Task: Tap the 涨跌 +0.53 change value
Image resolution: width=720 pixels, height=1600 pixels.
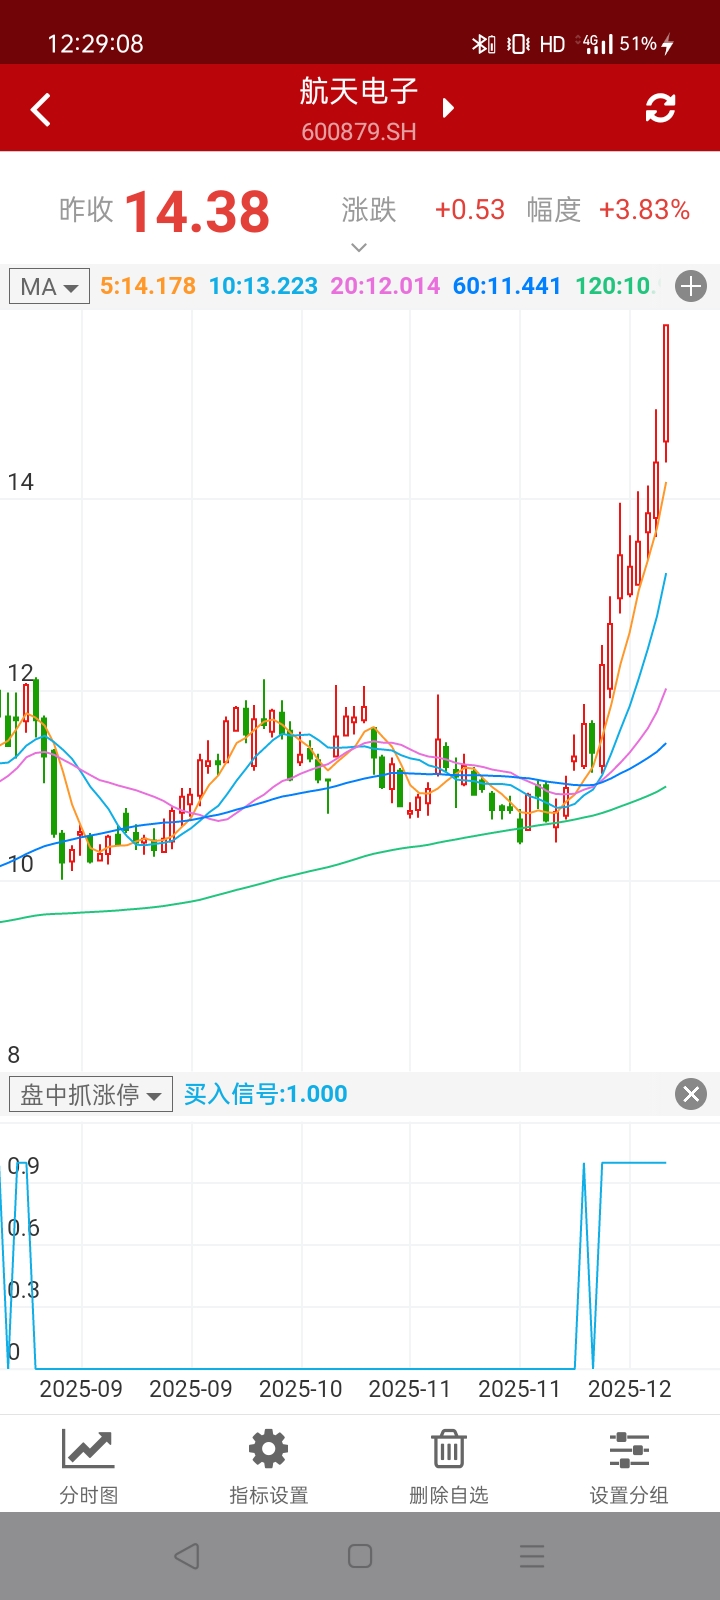Action: (x=469, y=210)
